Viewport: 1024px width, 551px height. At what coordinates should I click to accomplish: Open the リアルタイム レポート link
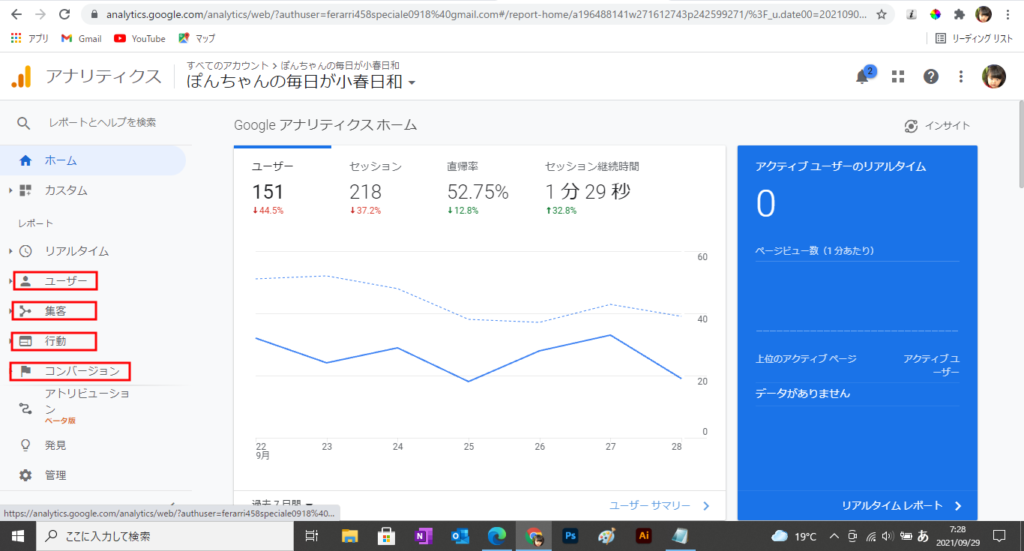click(892, 505)
